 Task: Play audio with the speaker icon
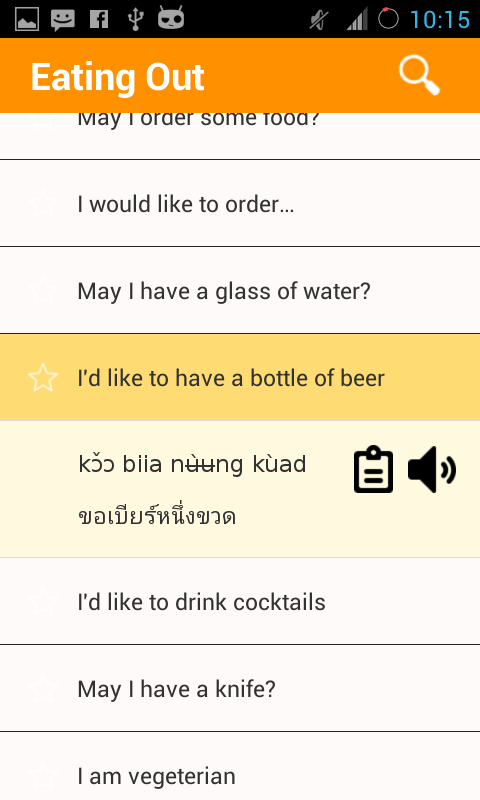click(x=432, y=469)
